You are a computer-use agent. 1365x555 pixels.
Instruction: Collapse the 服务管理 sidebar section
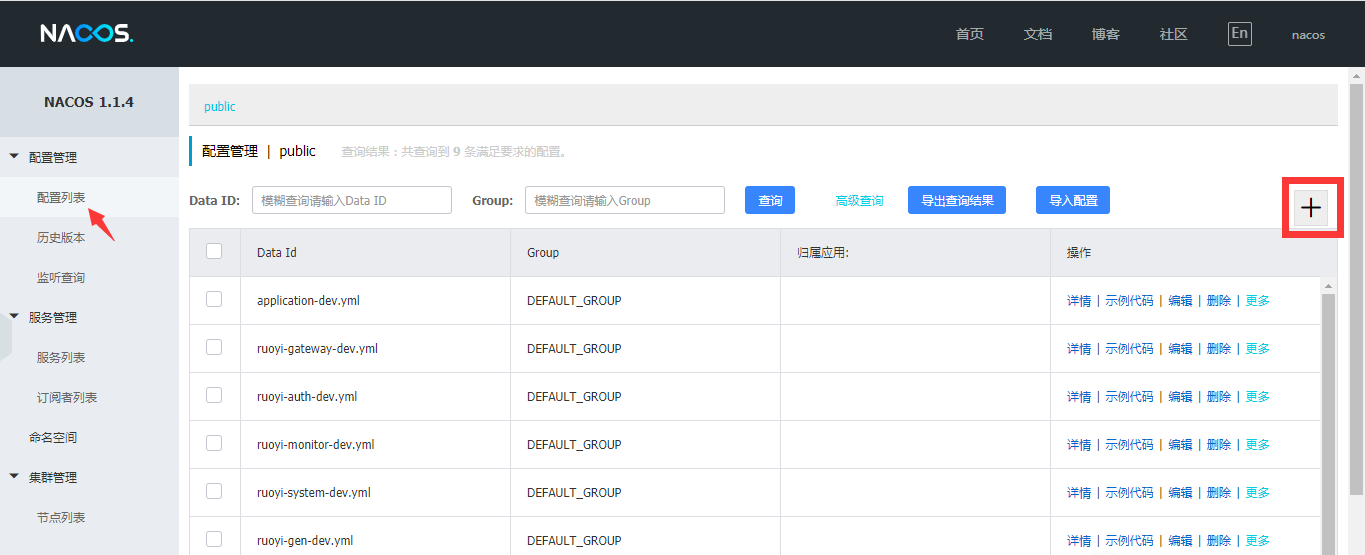coord(14,317)
